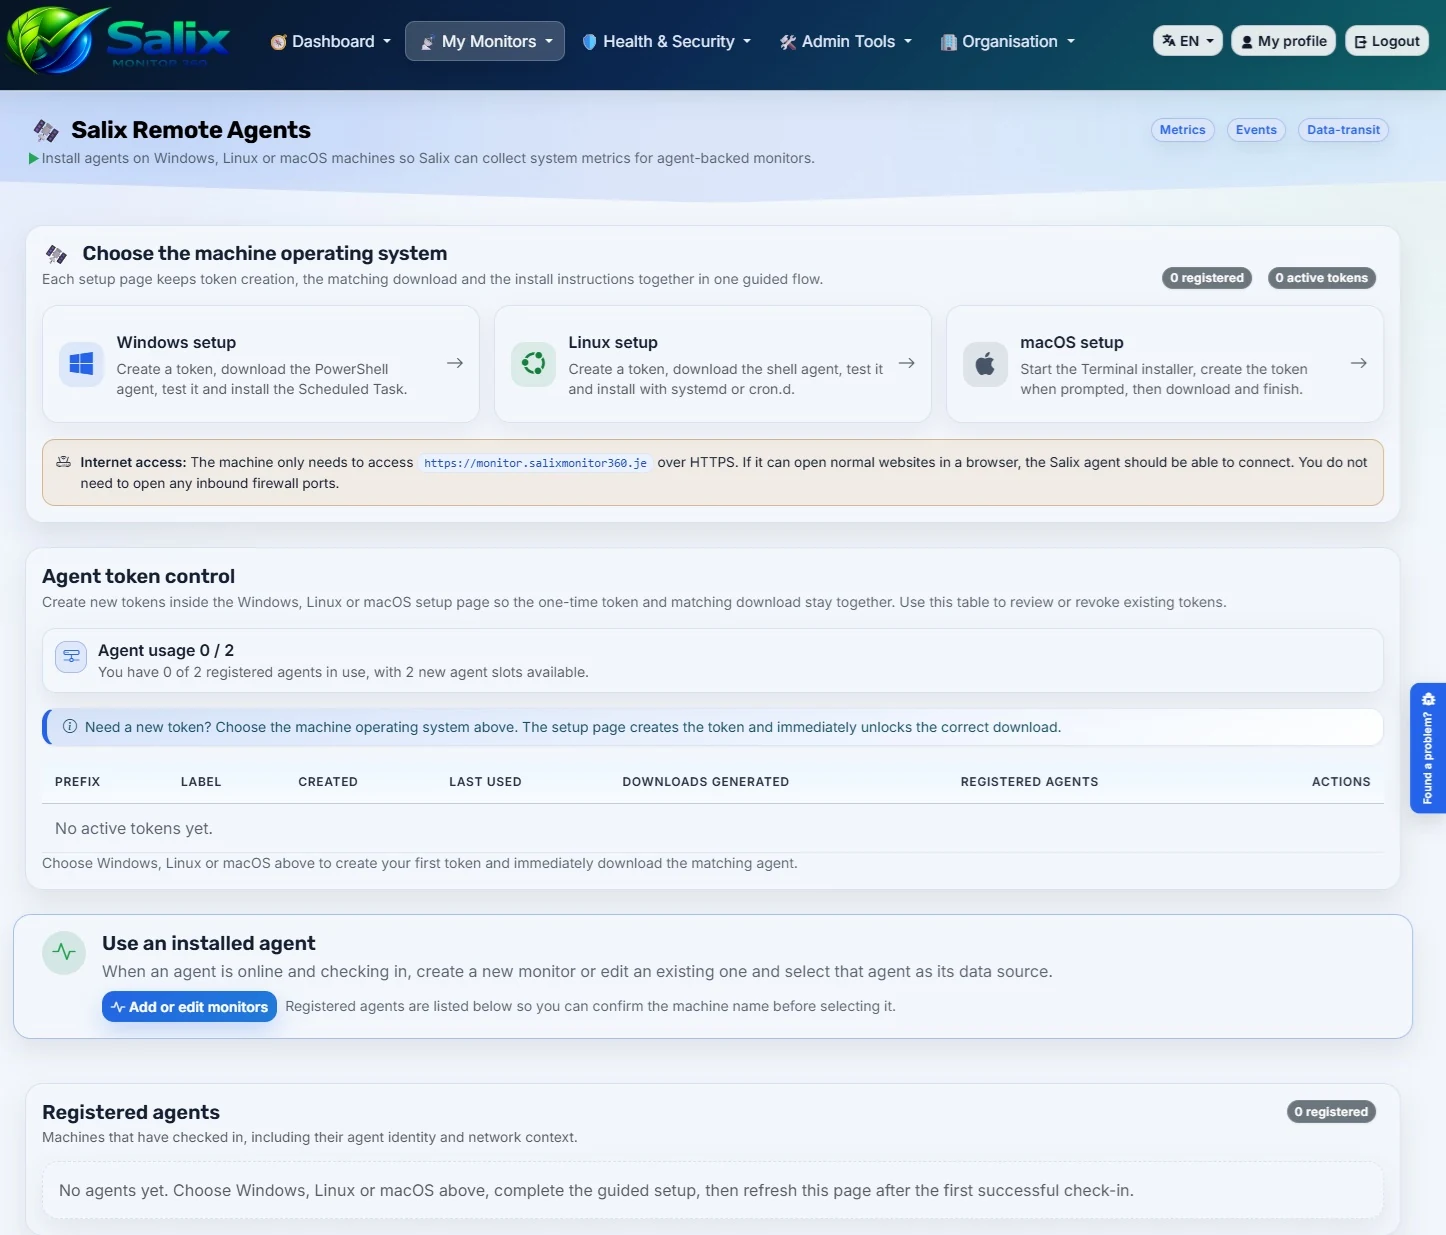Viewport: 1446px width, 1235px height.
Task: Go to My profile
Action: pos(1283,41)
